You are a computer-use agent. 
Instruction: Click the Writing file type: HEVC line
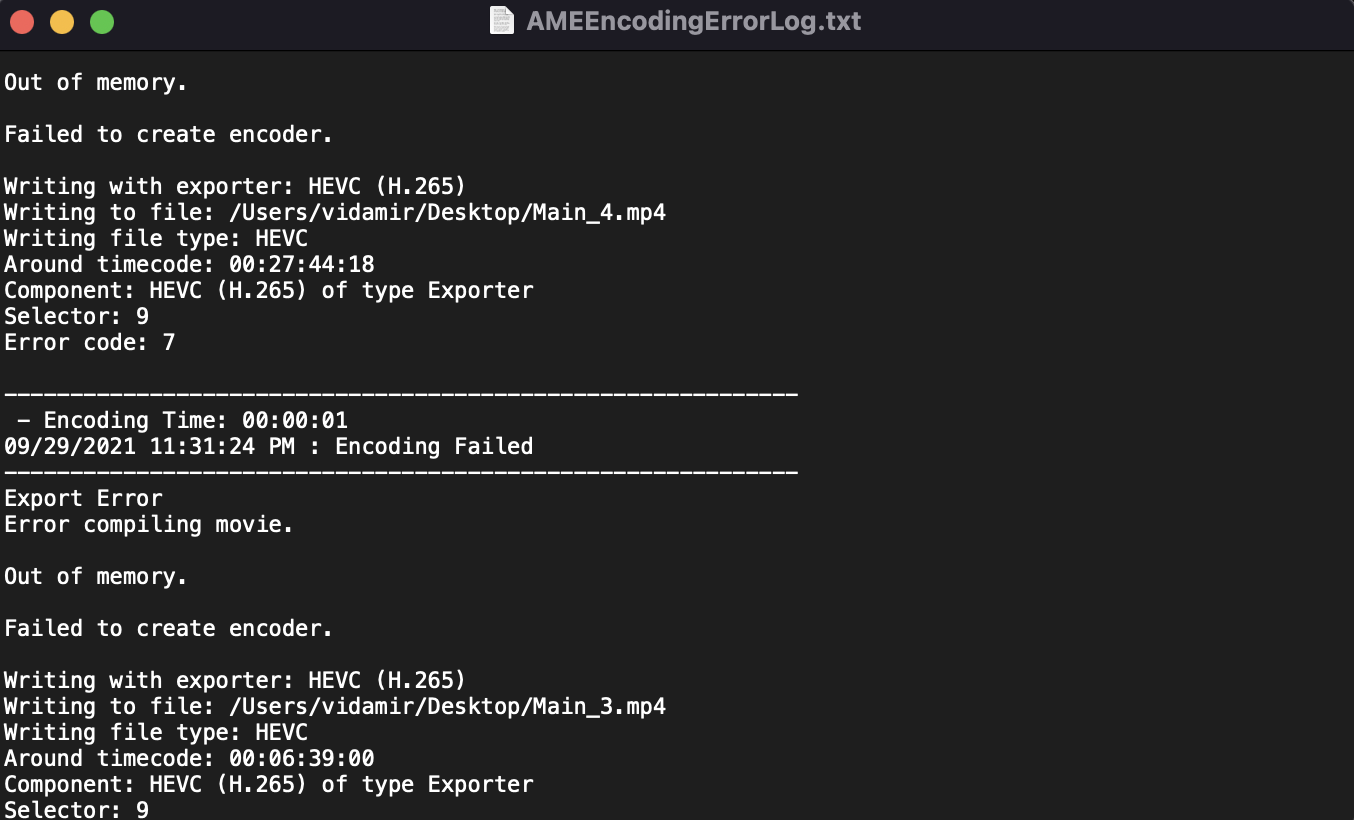point(155,238)
